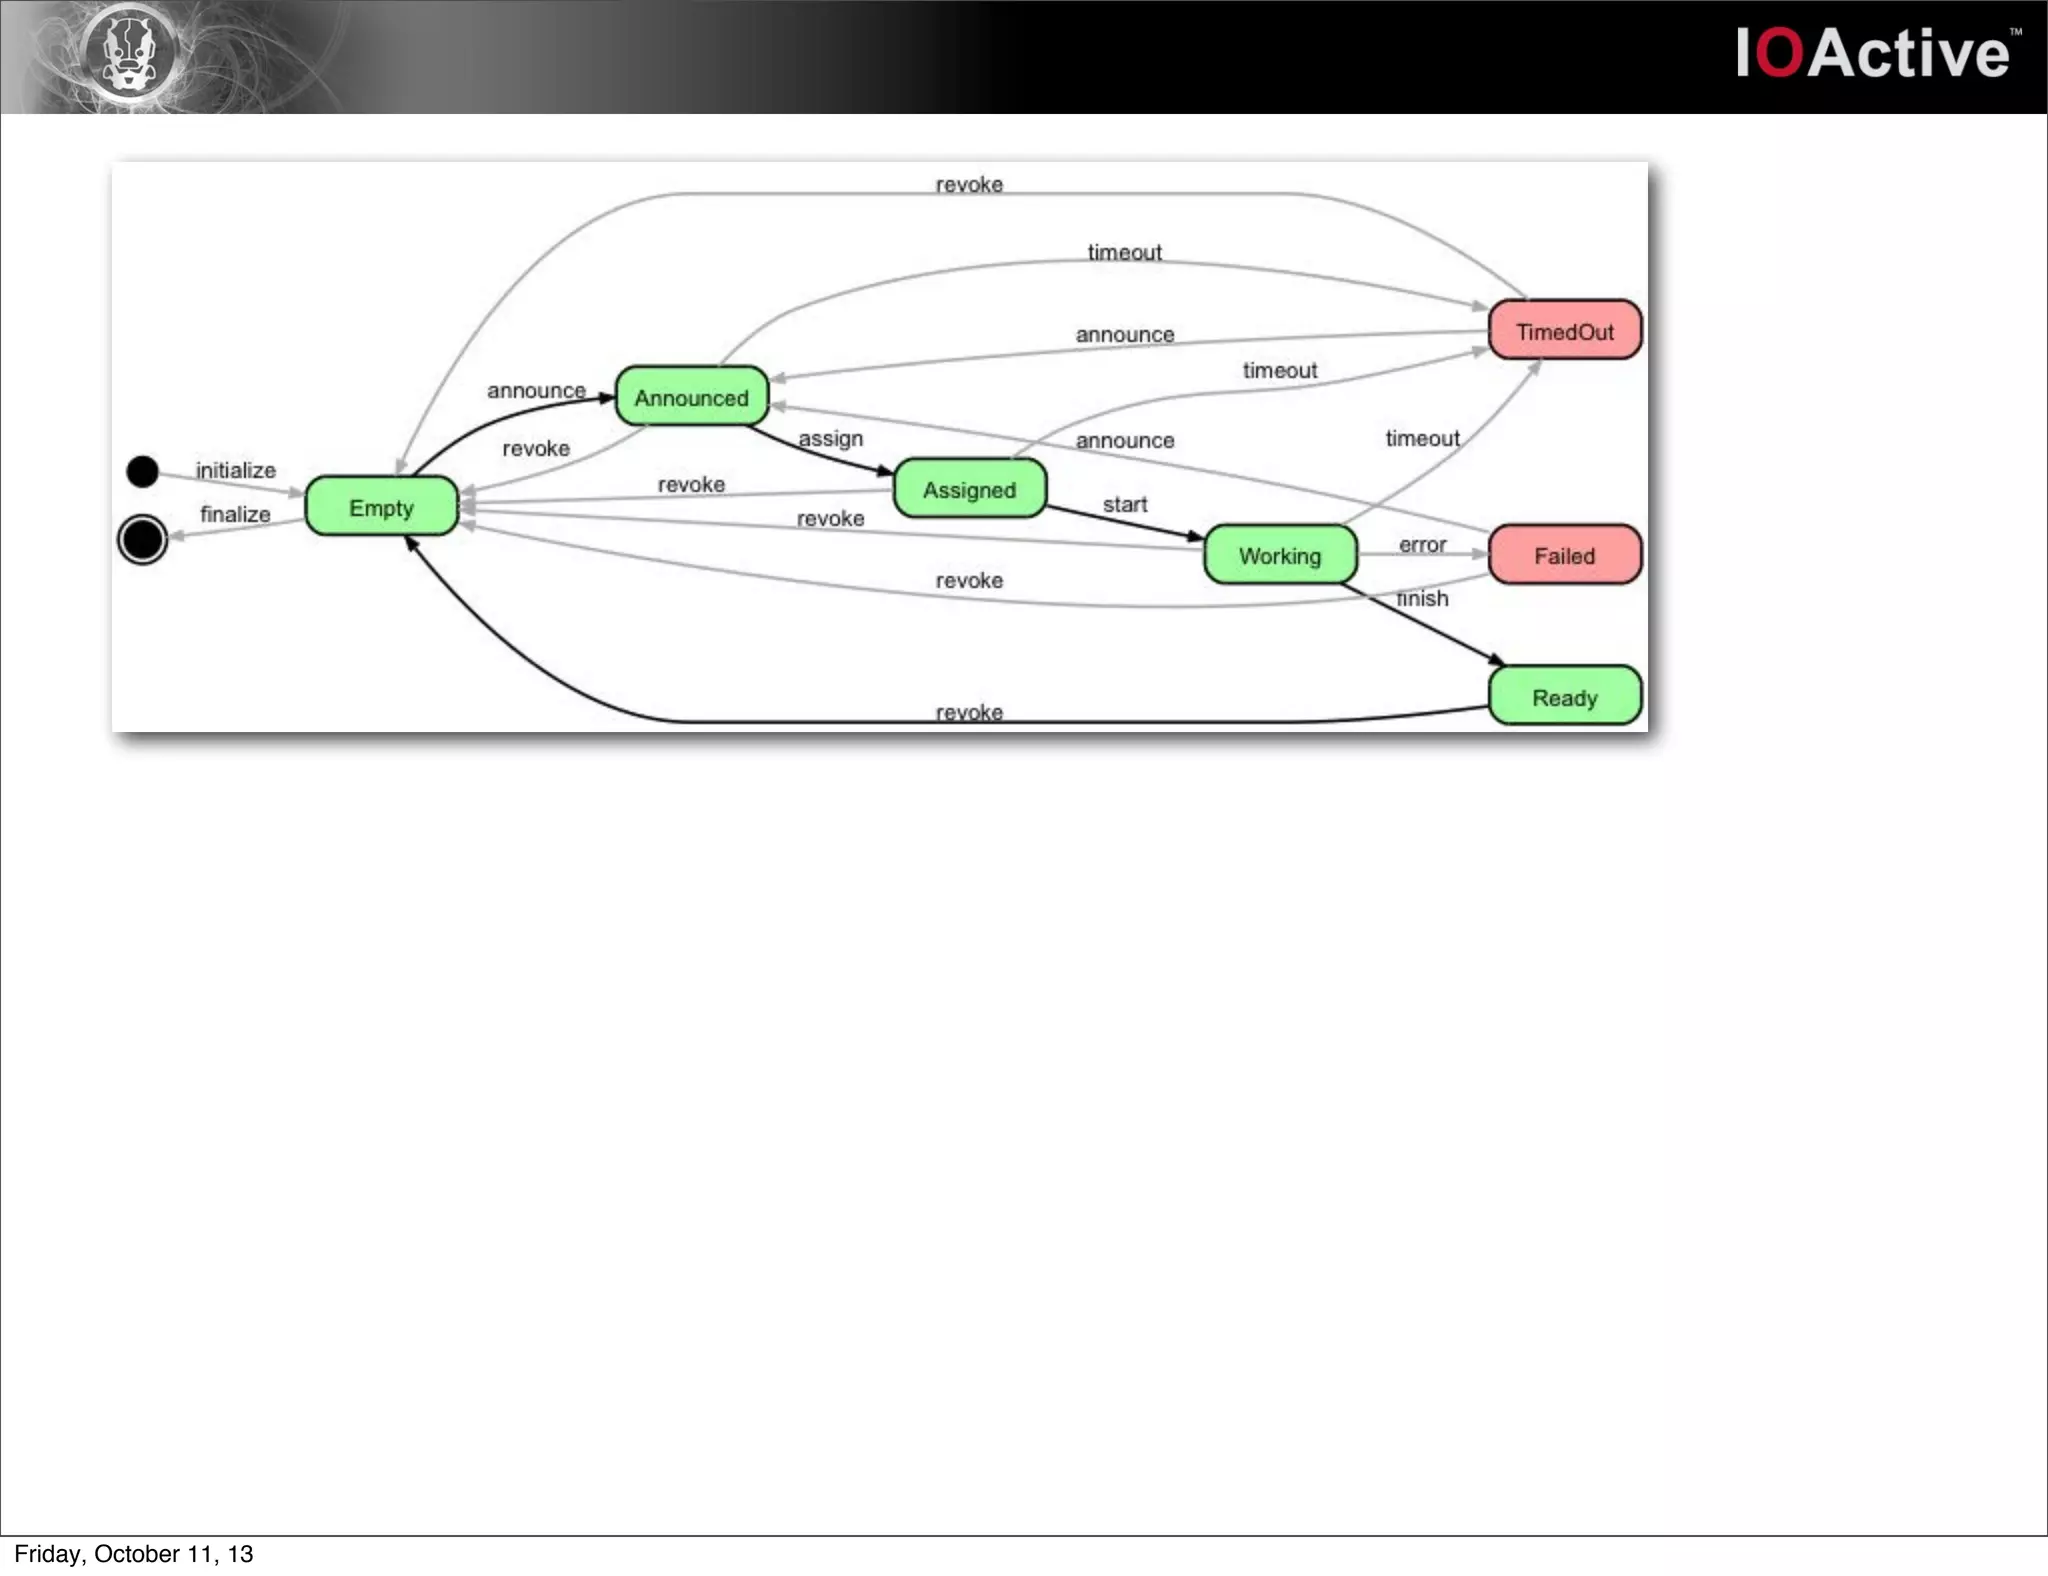Viewport: 2048px width, 1576px height.
Task: Click the ringed final state circle
Action: pos(143,540)
